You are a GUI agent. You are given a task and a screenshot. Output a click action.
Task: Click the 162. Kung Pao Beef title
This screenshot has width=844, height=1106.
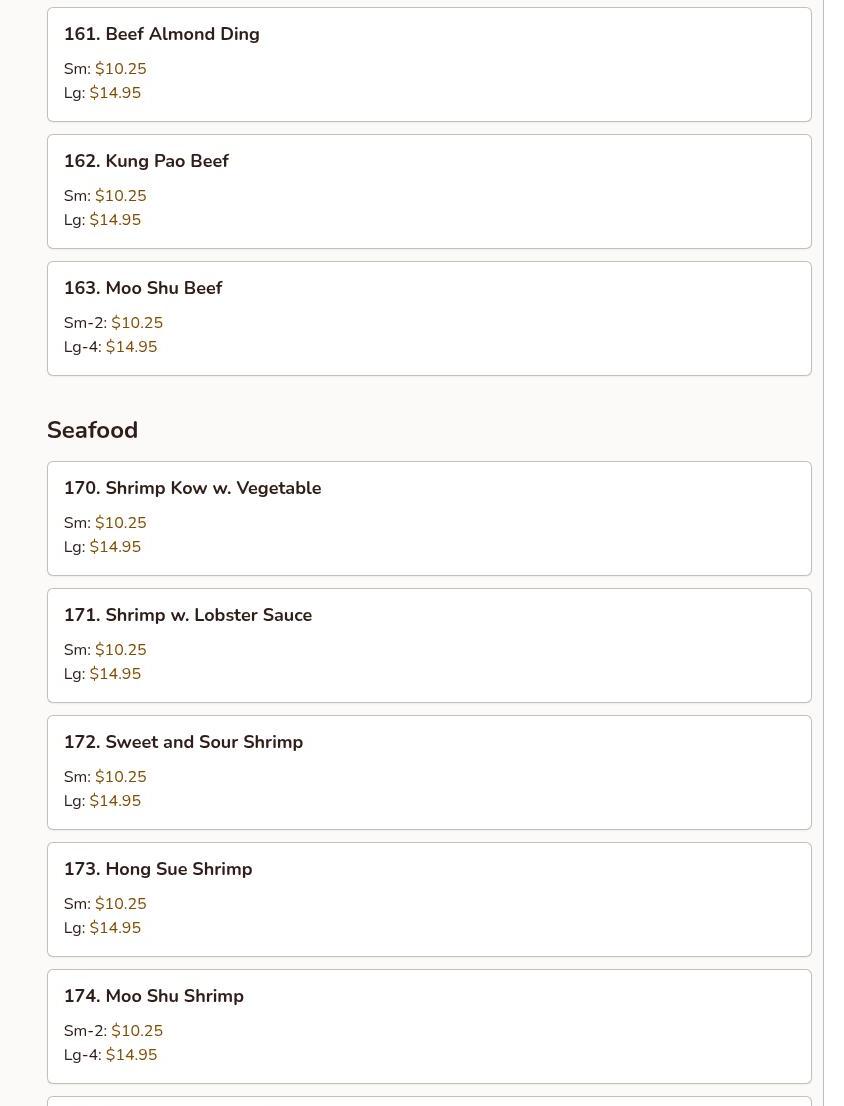tap(146, 161)
